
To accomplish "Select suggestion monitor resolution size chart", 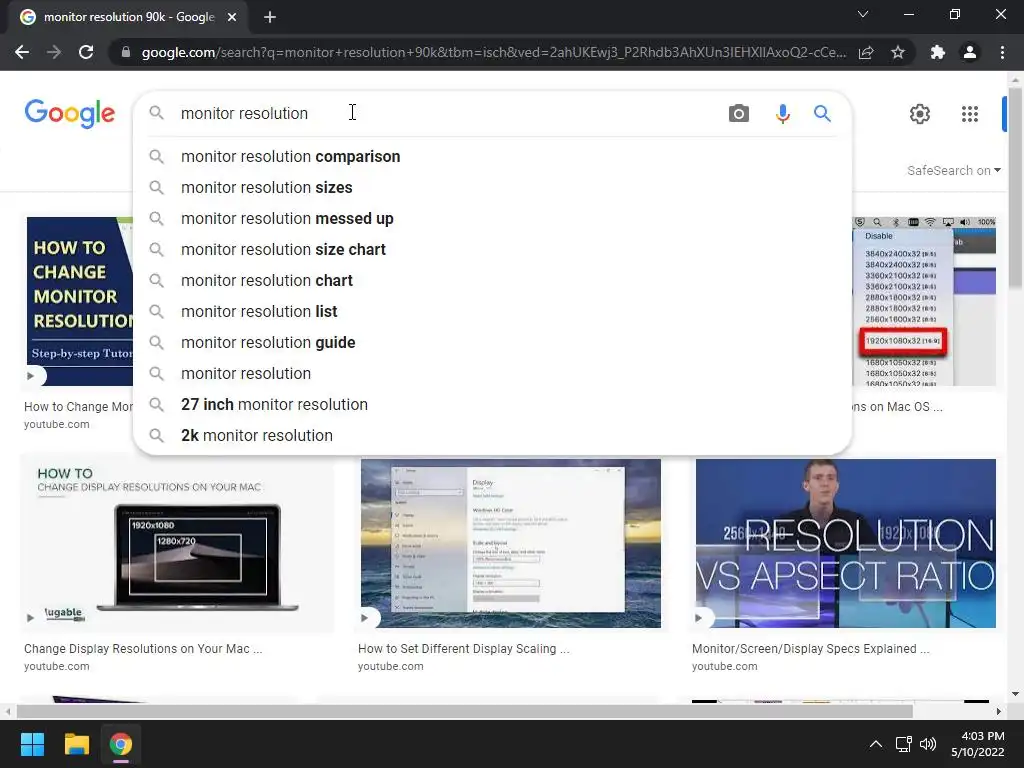I will pos(492,249).
